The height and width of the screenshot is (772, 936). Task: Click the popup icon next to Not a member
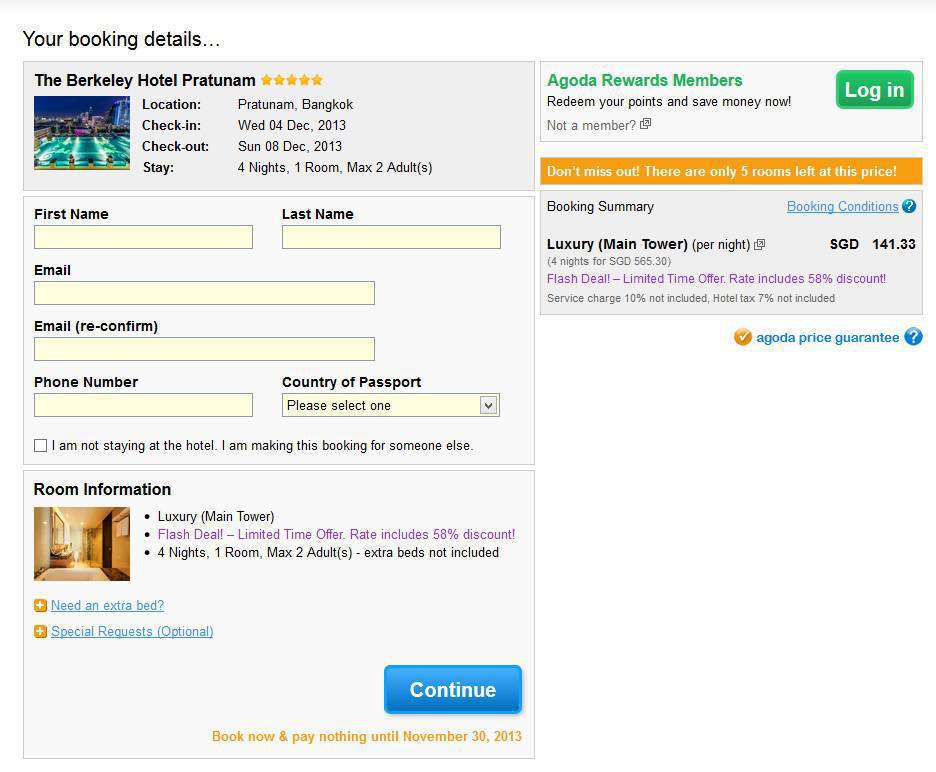pyautogui.click(x=645, y=124)
